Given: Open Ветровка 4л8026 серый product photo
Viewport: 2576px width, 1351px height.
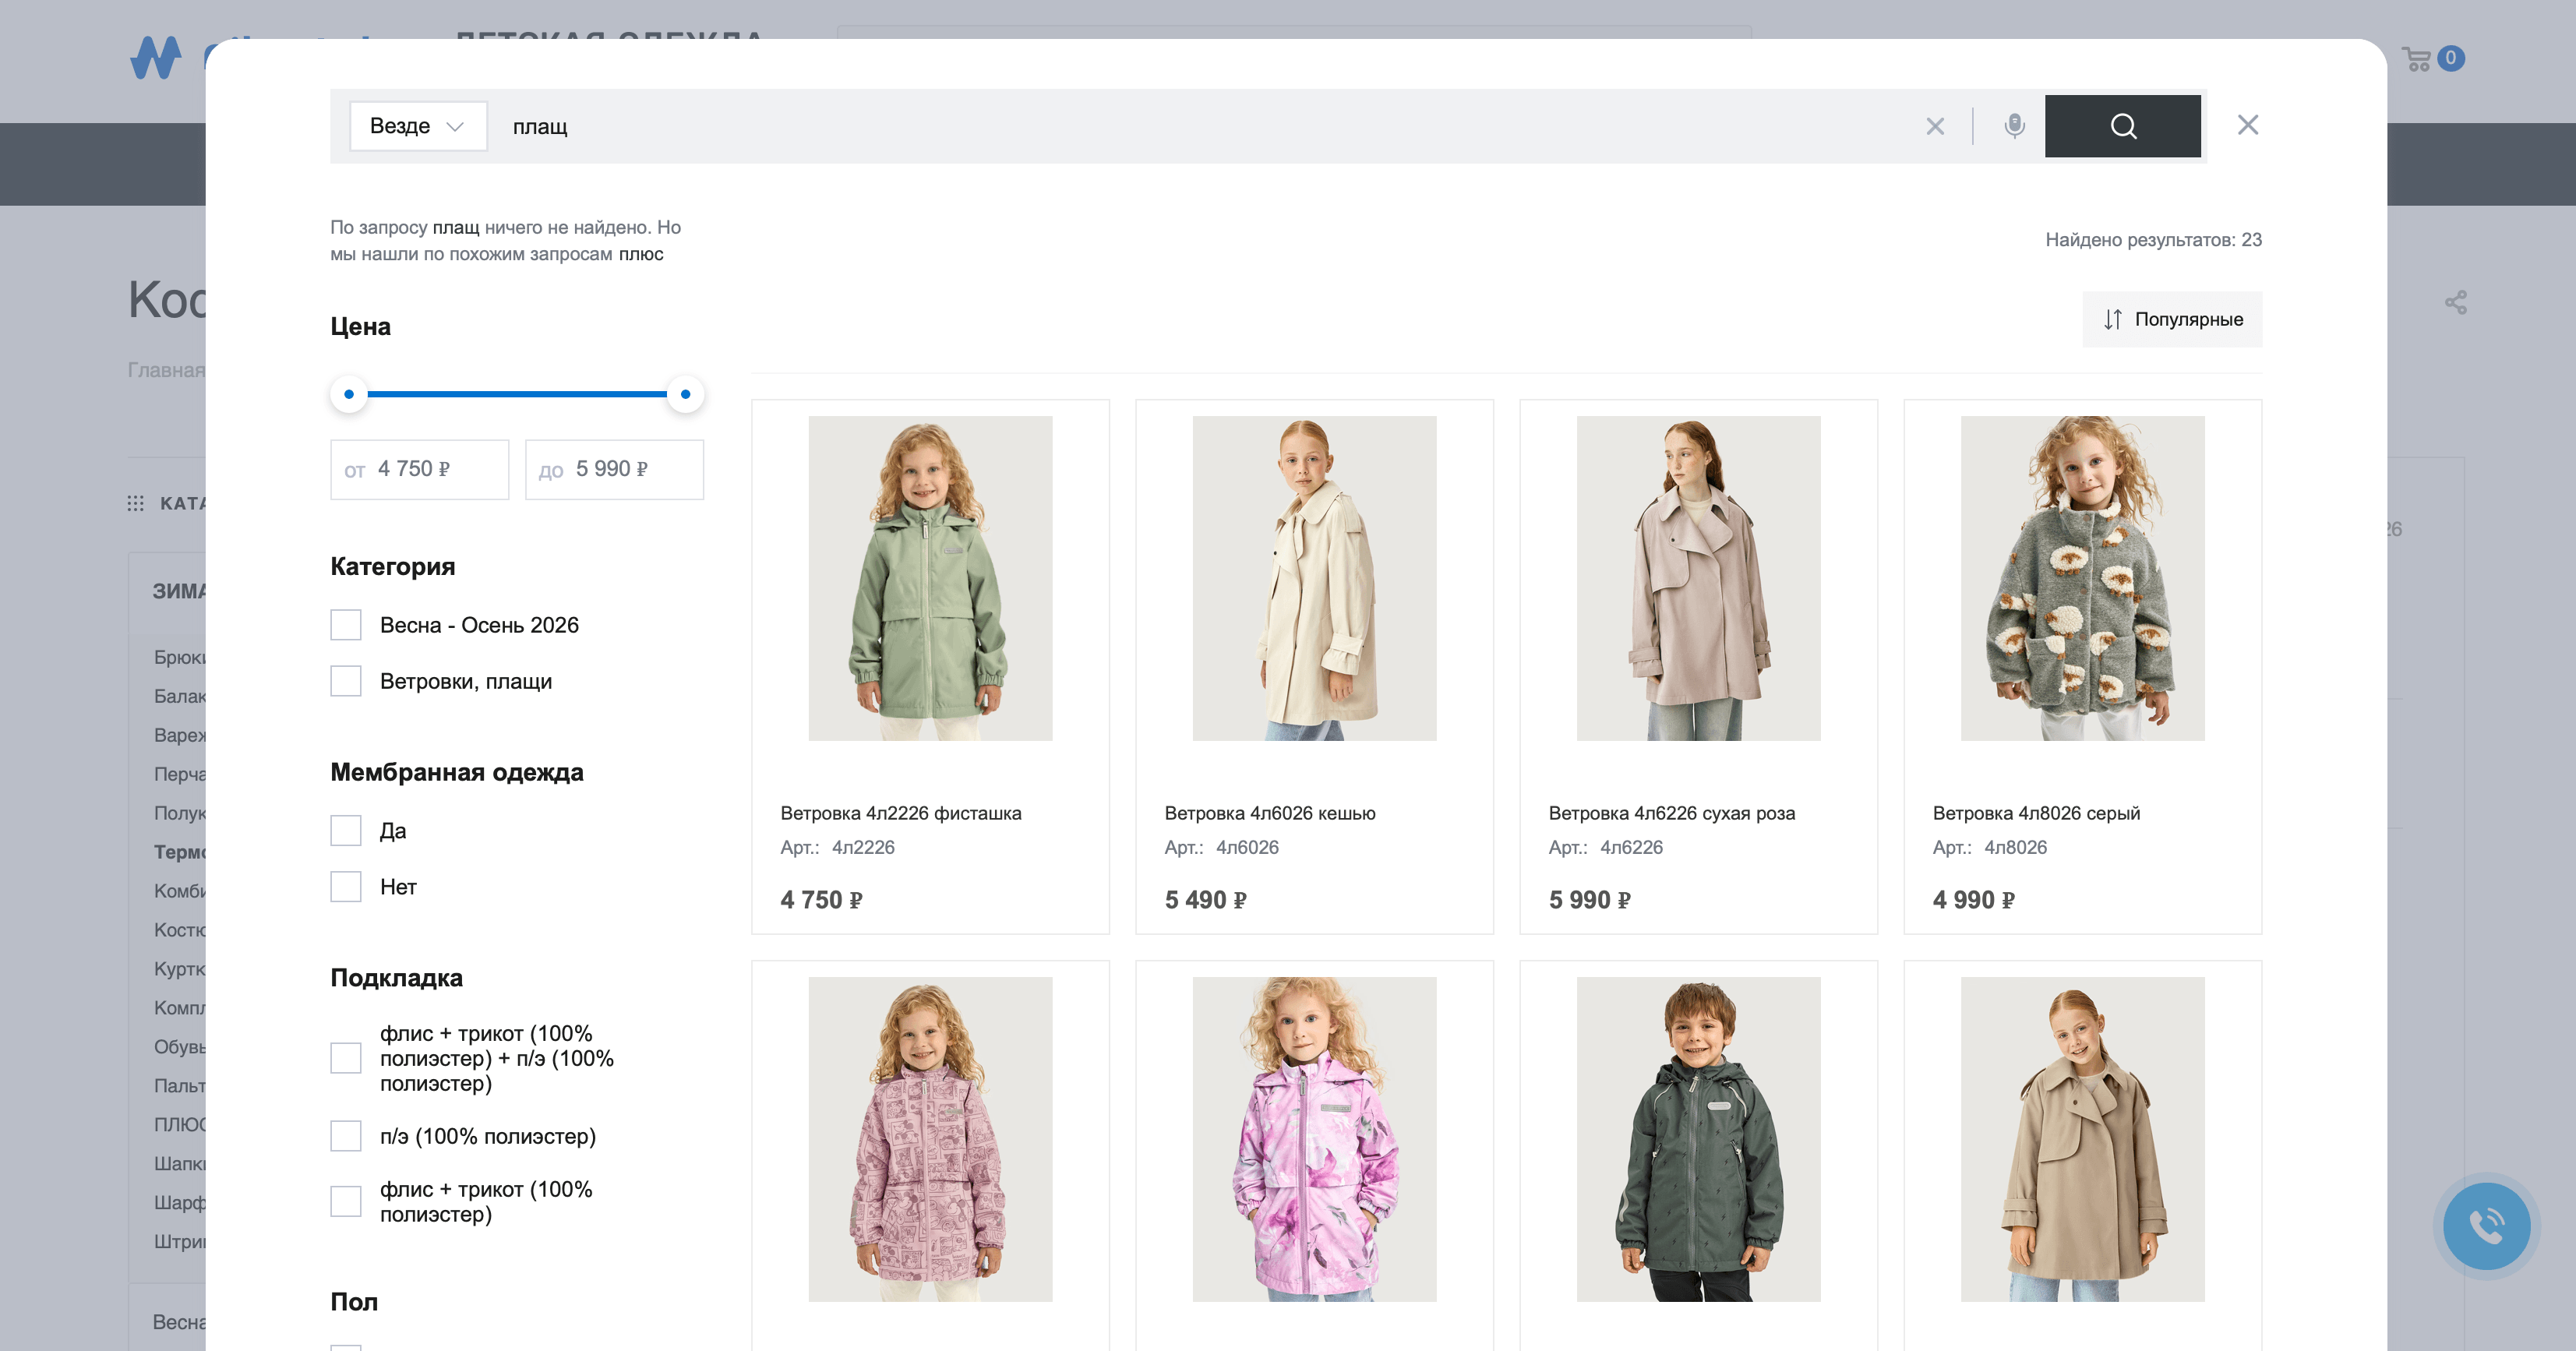Looking at the screenshot, I should click(x=2082, y=578).
